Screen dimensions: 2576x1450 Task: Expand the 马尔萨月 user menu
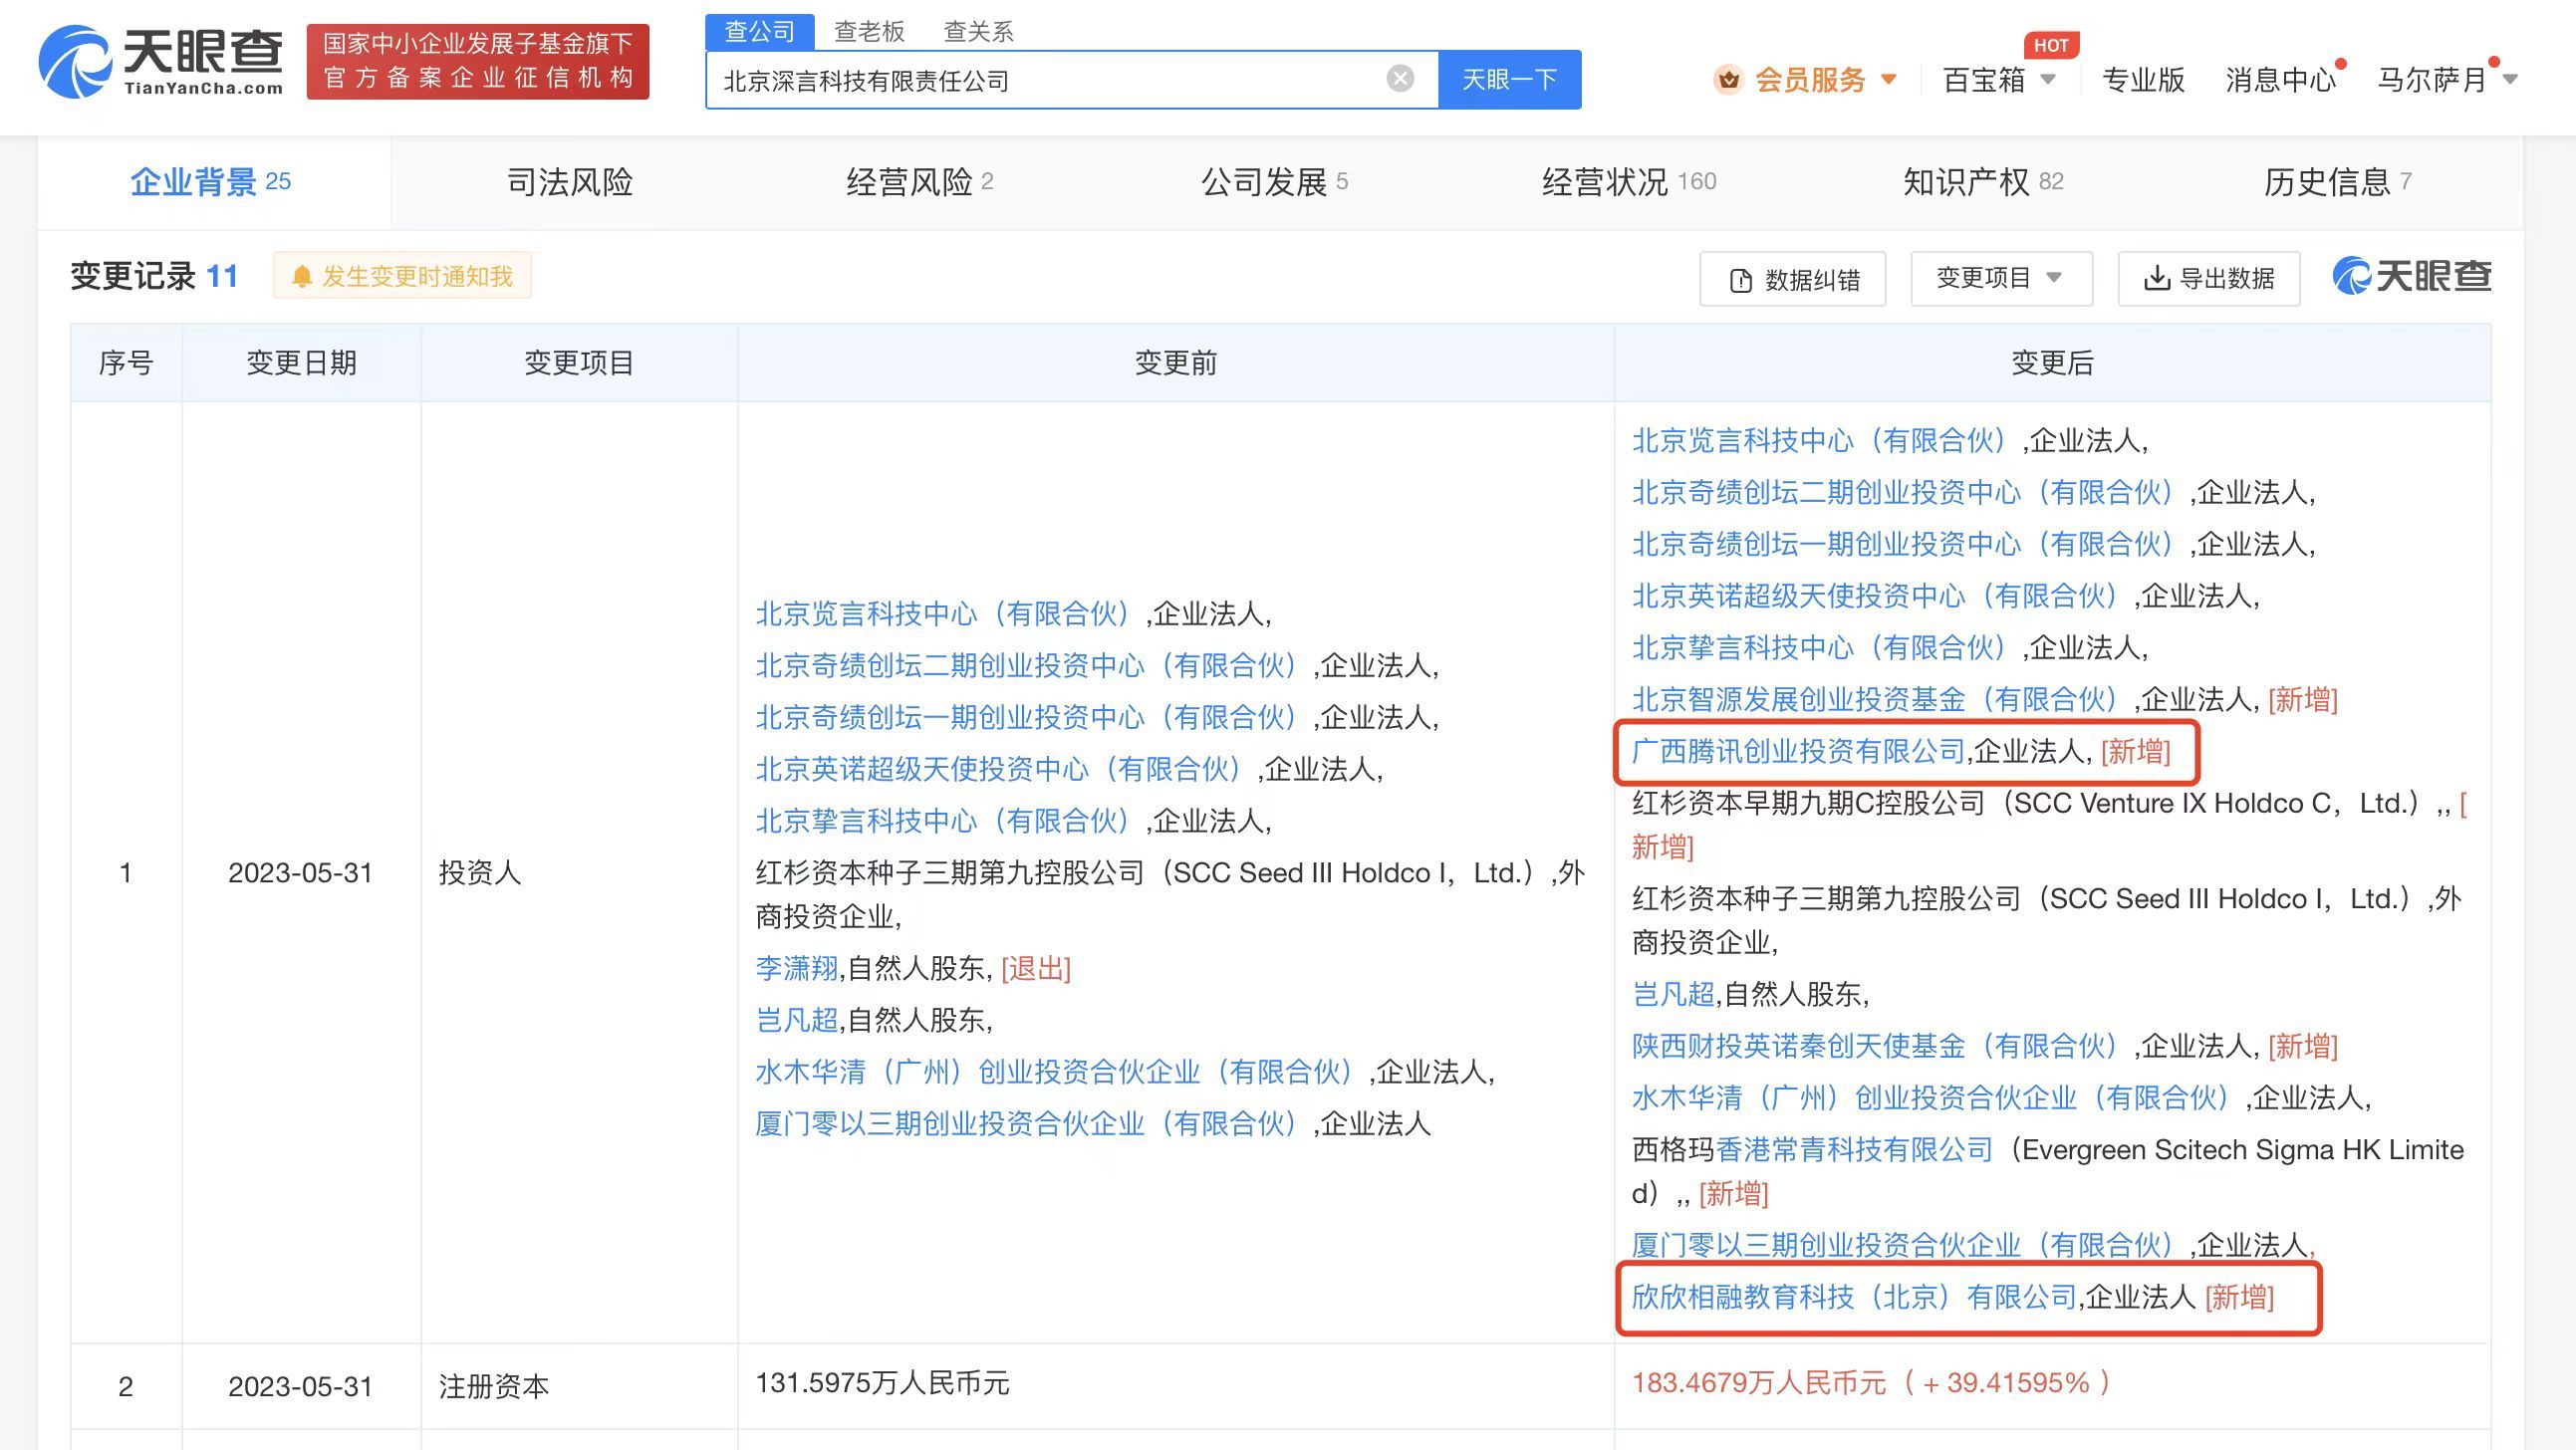tap(2510, 80)
